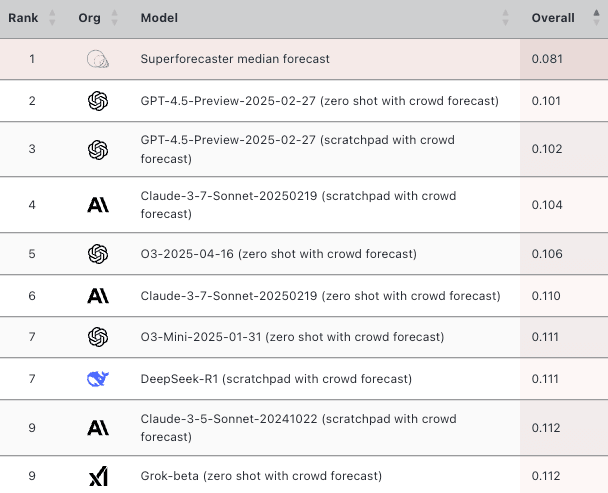Click the xAI logo beside Grok-beta

(97, 476)
